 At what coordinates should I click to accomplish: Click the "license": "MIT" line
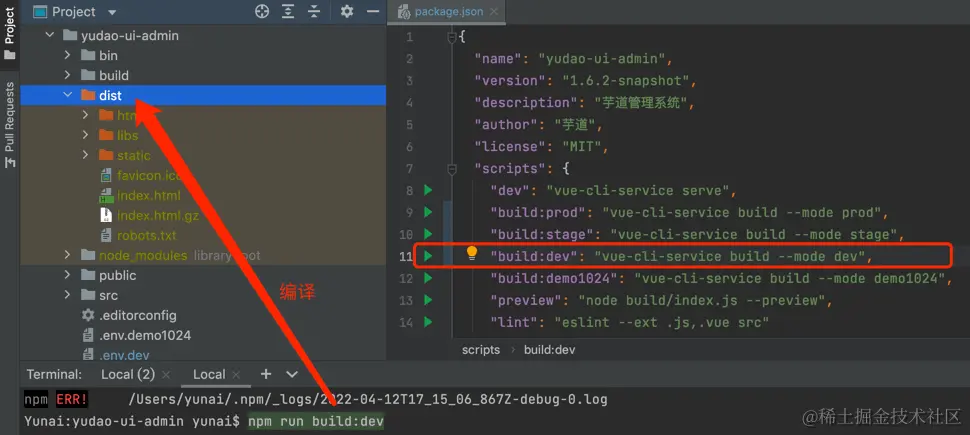coord(542,147)
